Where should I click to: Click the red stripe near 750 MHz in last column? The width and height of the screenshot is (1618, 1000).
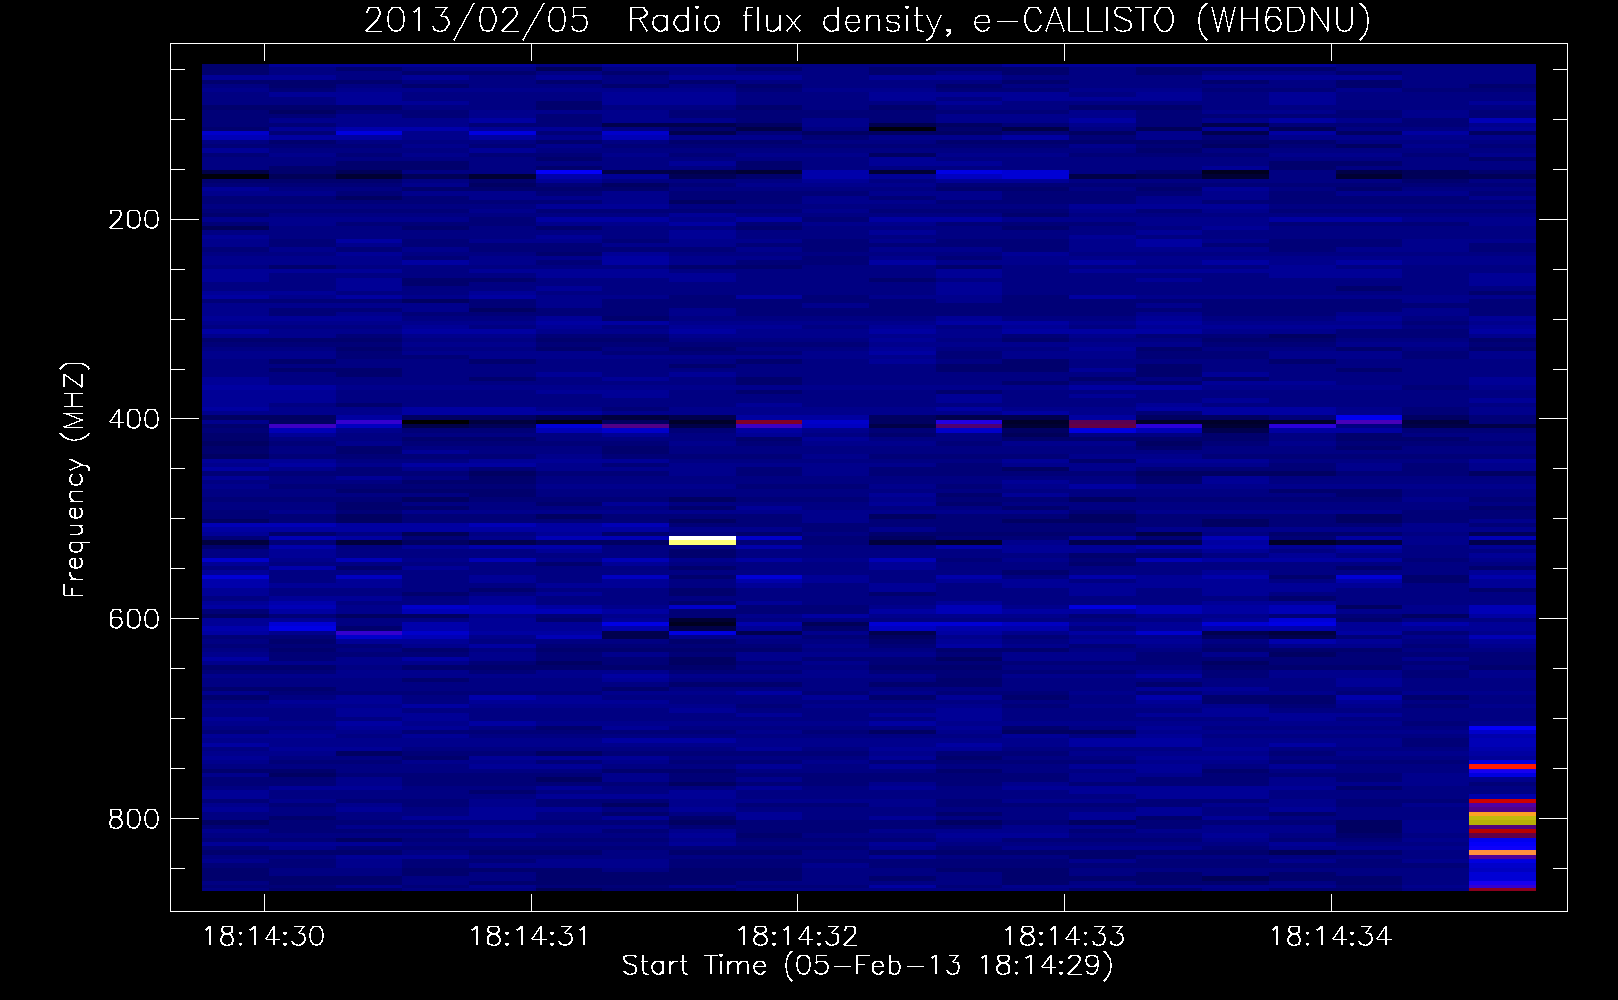1502,766
